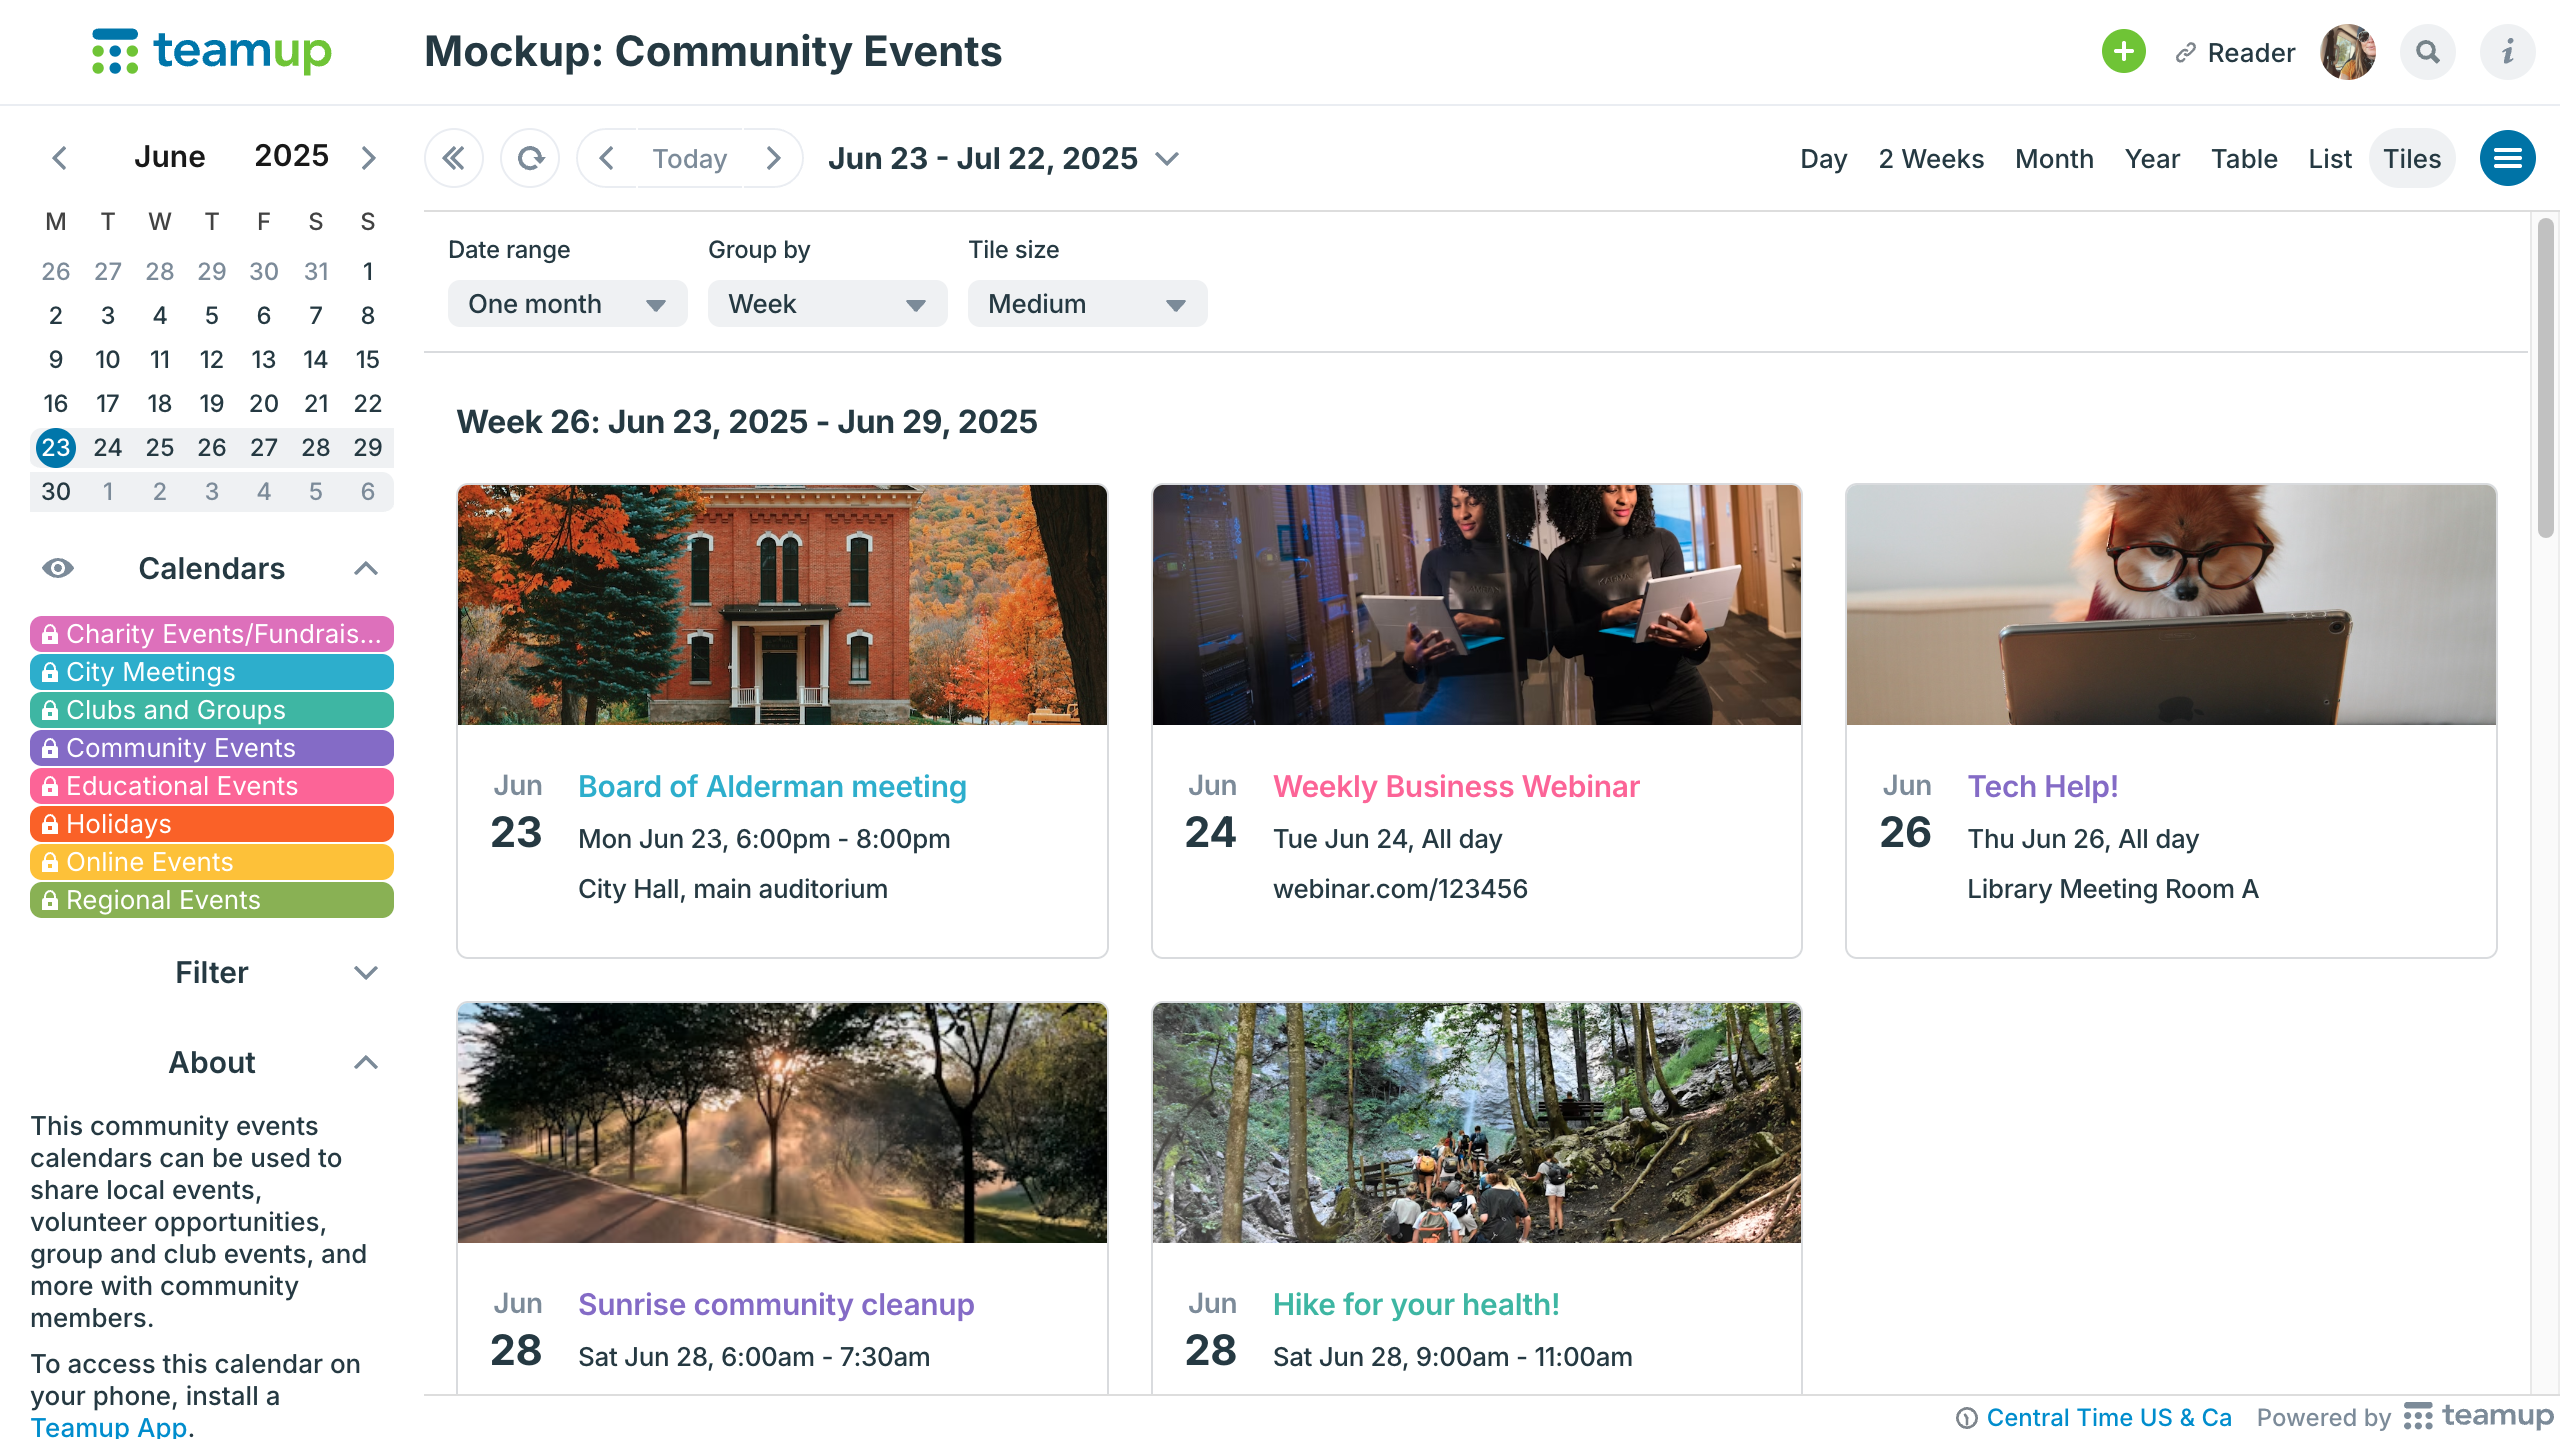
Task: Click the Online Events yellow calendar swatch
Action: click(212, 862)
